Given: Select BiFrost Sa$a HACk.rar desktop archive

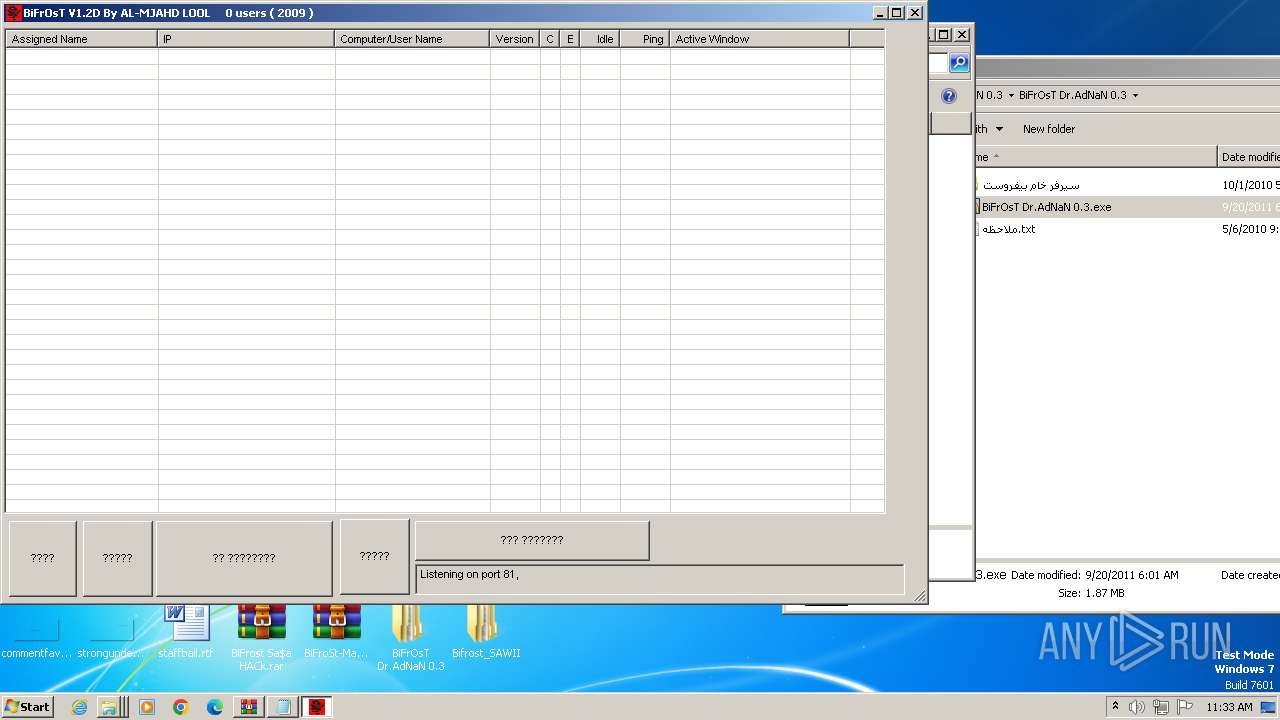Looking at the screenshot, I should click(x=261, y=638).
